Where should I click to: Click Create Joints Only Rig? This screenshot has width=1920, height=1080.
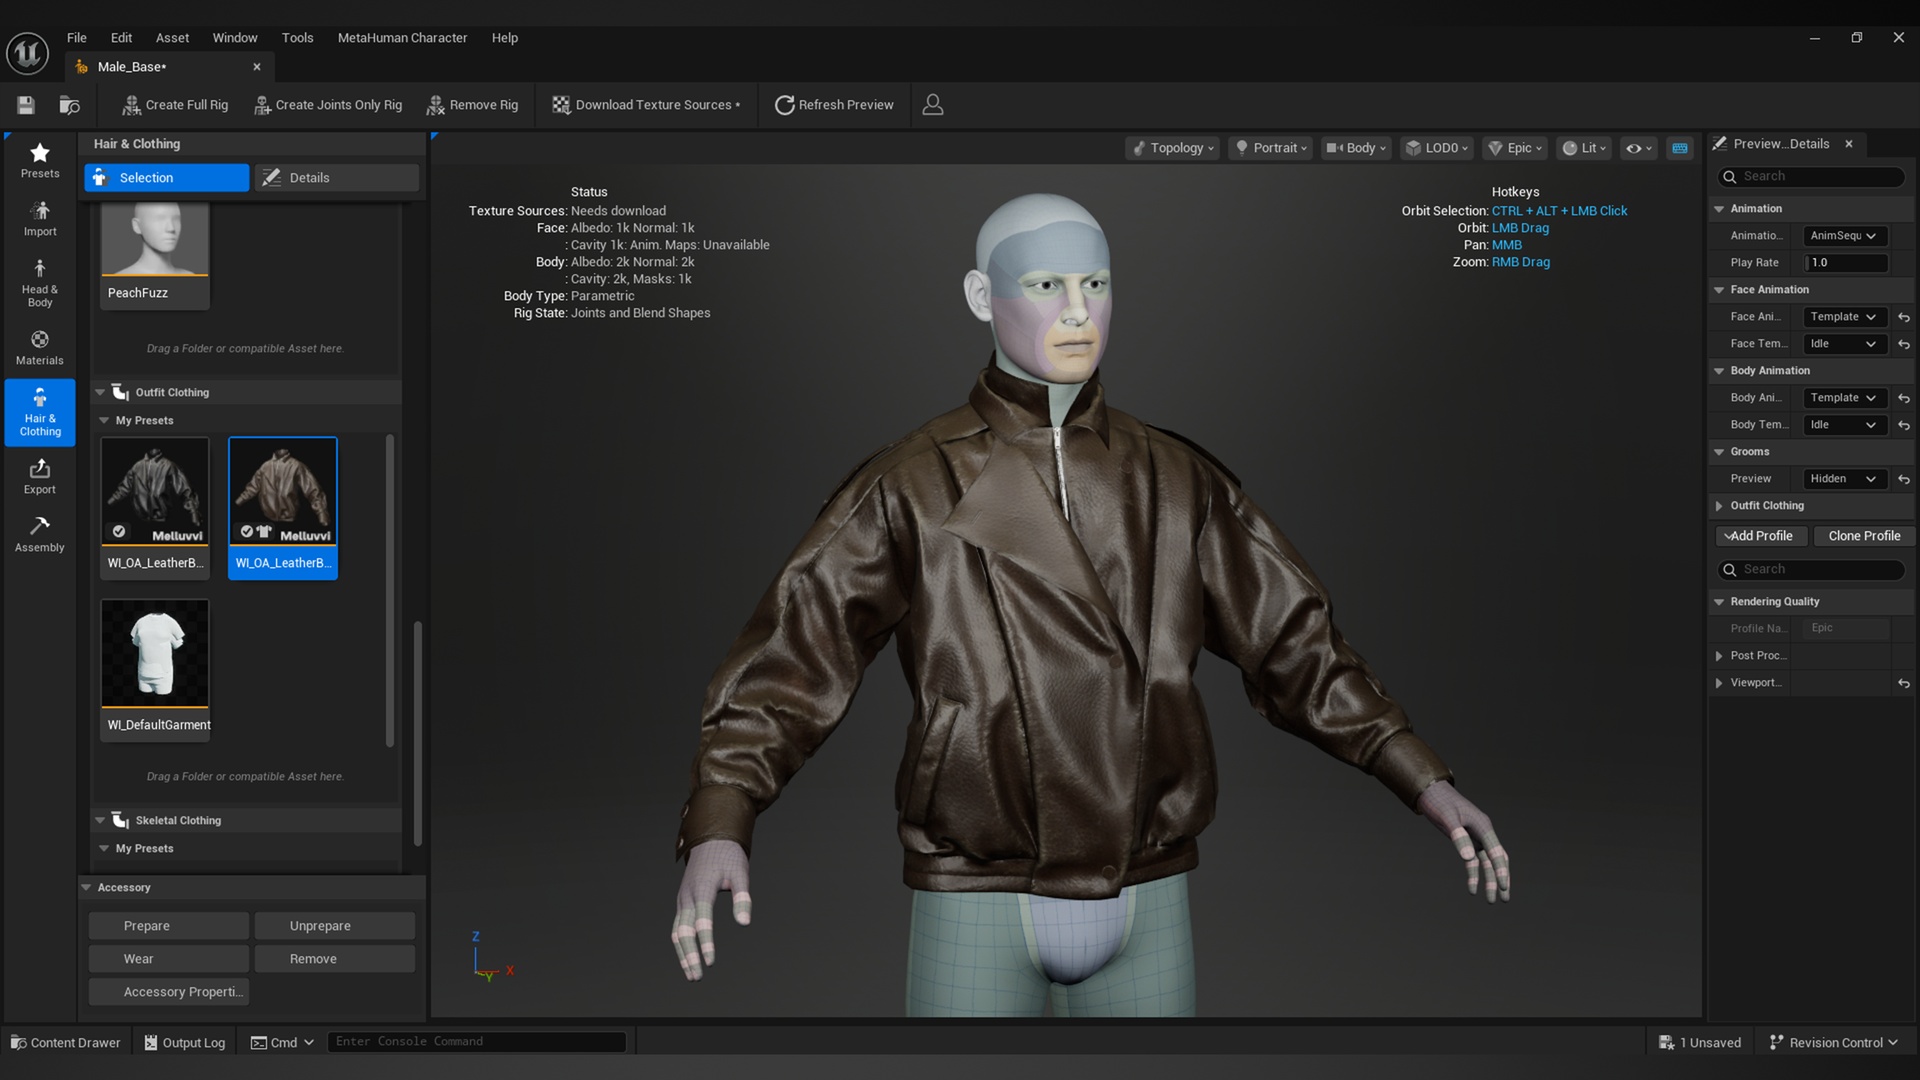tap(328, 105)
